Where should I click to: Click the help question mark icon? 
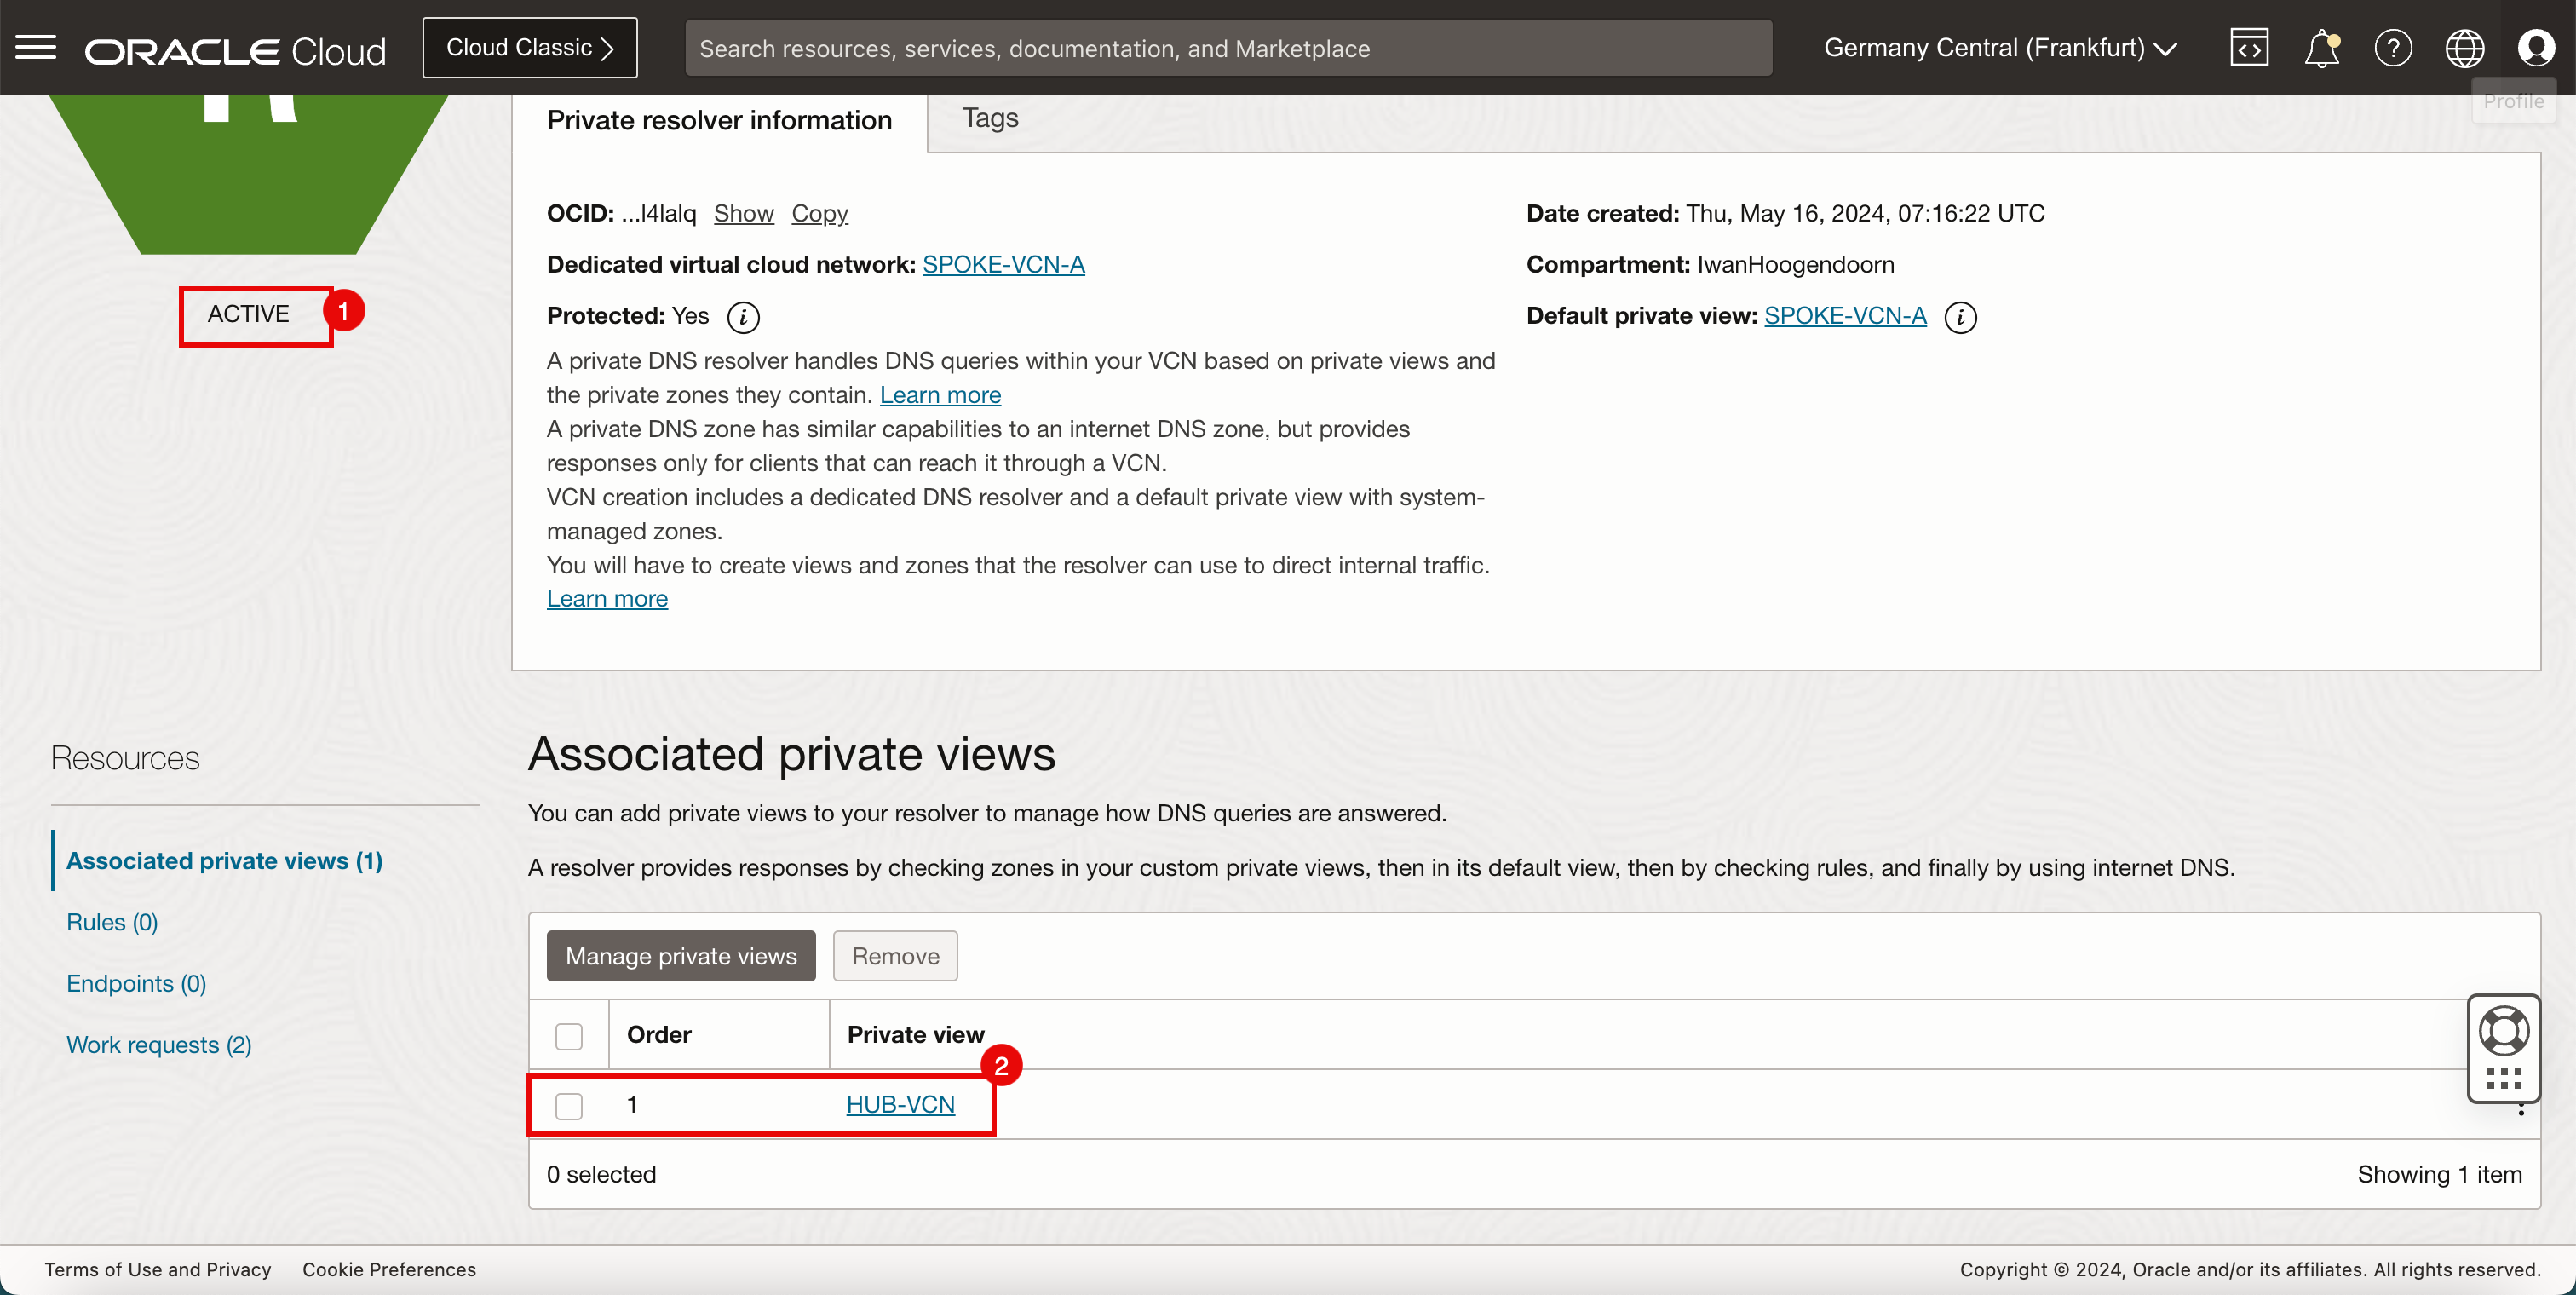click(x=2393, y=47)
